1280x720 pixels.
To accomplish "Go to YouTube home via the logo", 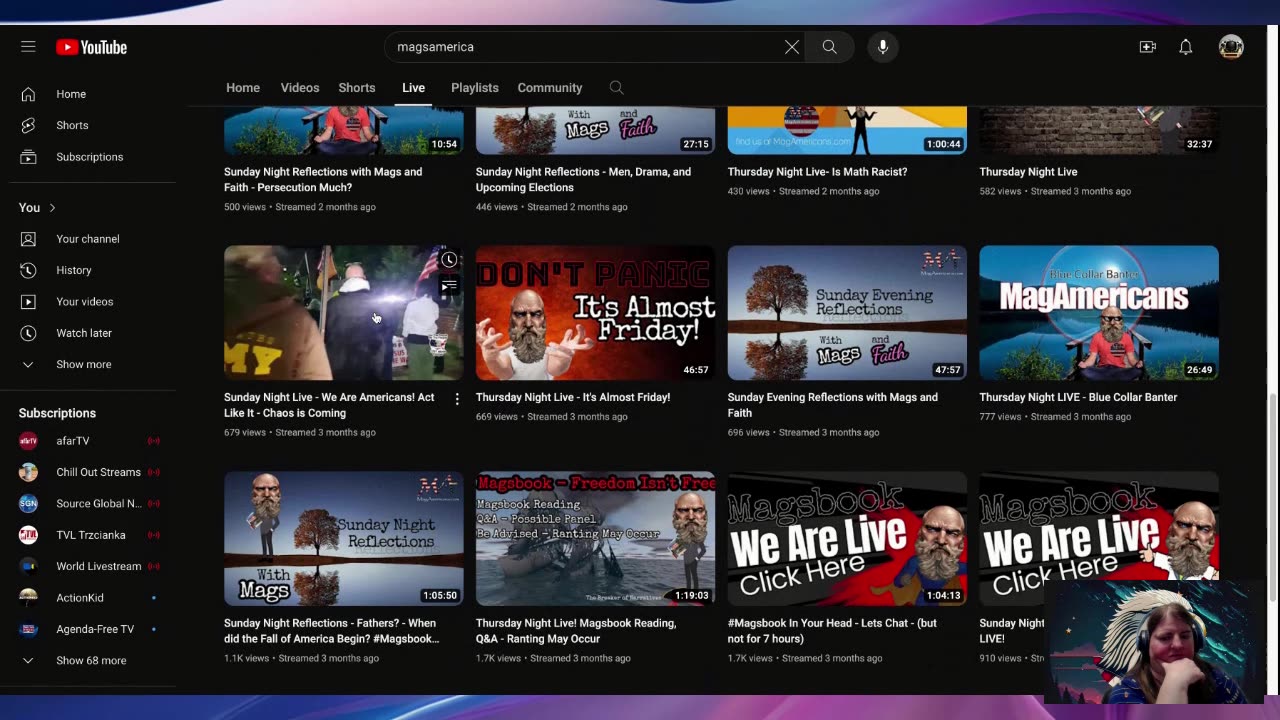I will click(x=91, y=47).
